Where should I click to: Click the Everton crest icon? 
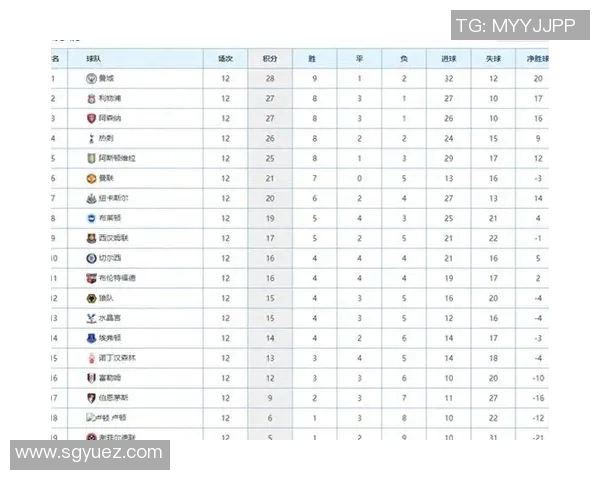(90, 338)
